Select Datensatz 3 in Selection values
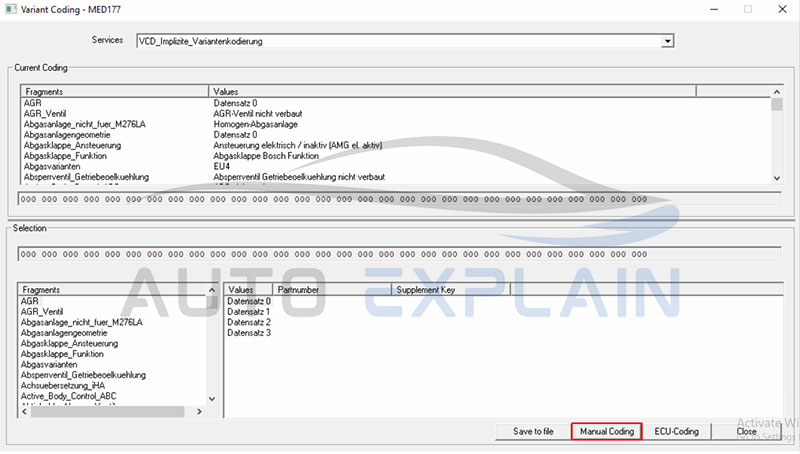This screenshot has width=800, height=454. coord(249,333)
